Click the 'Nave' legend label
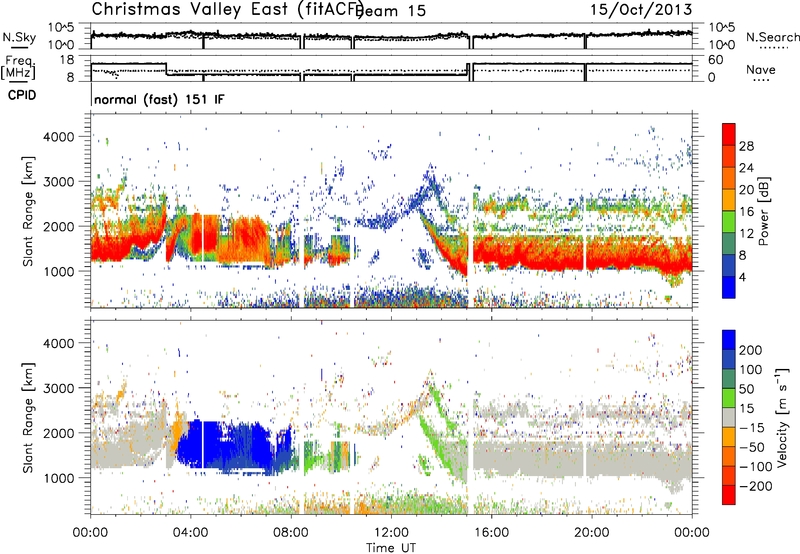This screenshot has width=800, height=554. pyautogui.click(x=761, y=69)
